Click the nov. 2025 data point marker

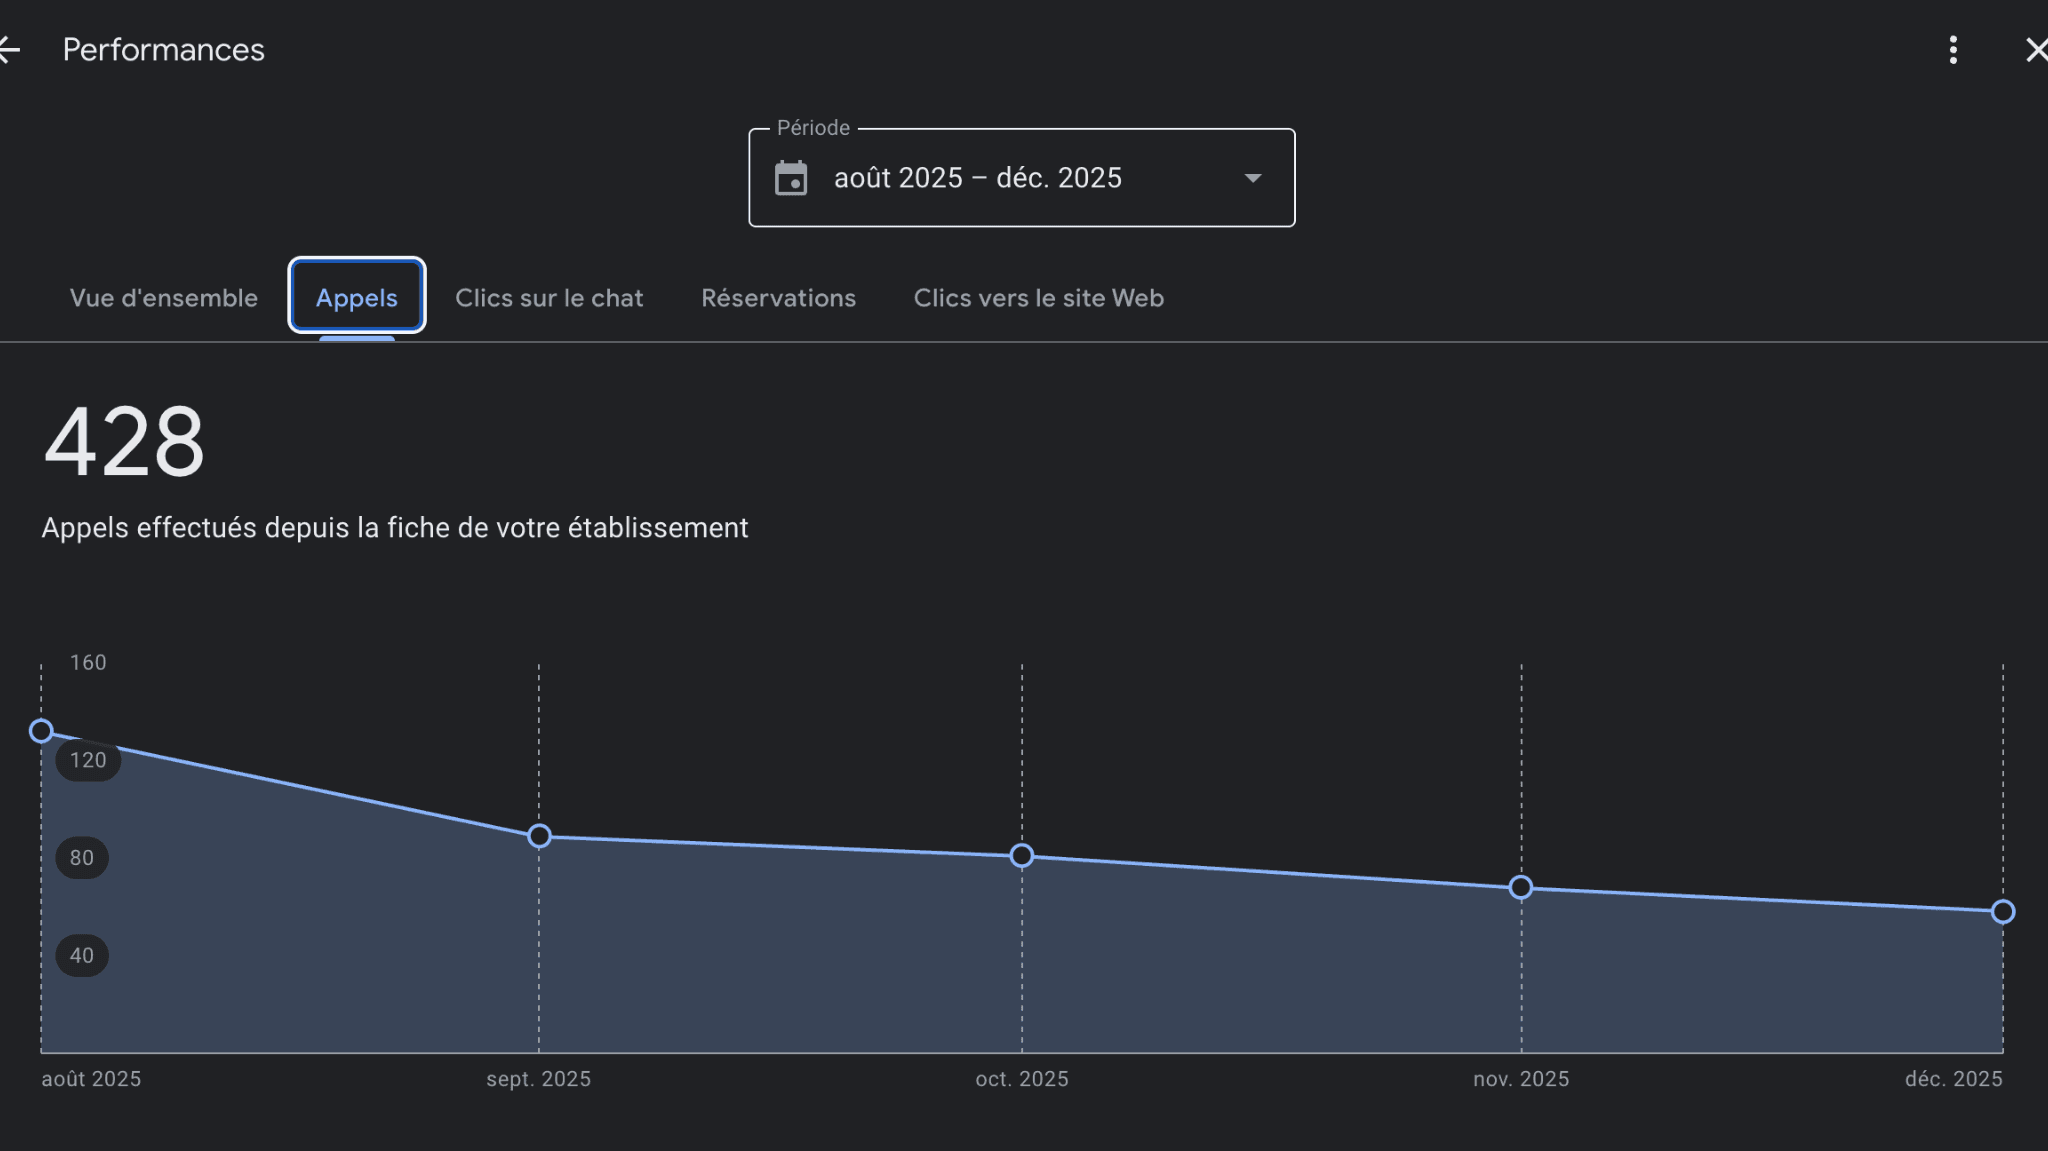click(1520, 887)
